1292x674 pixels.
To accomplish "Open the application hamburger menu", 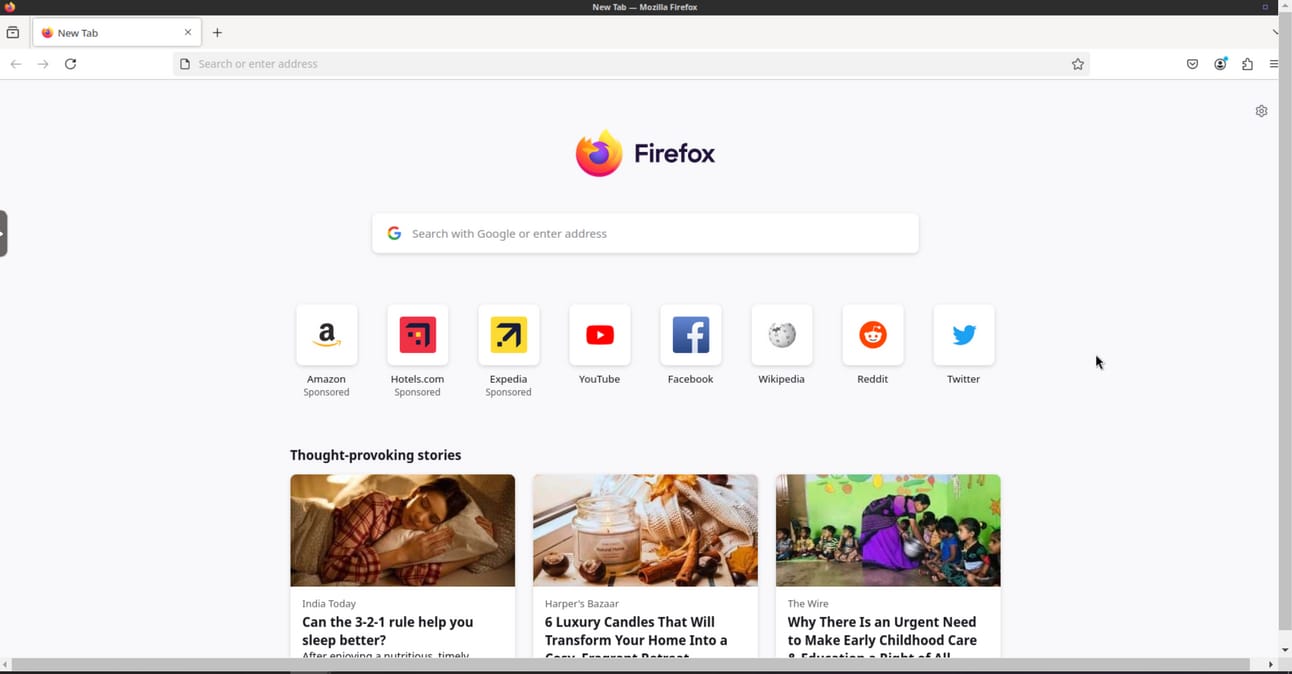I will pos(1274,64).
